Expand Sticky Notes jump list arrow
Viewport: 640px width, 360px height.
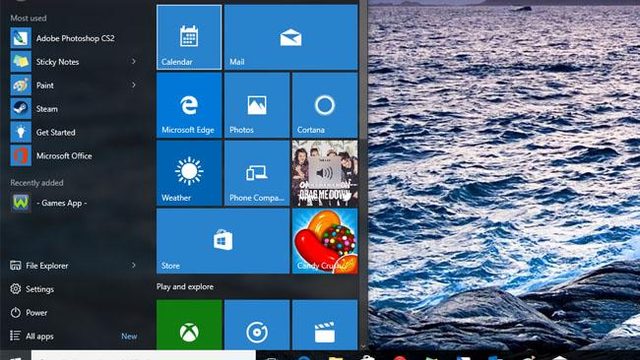(133, 62)
